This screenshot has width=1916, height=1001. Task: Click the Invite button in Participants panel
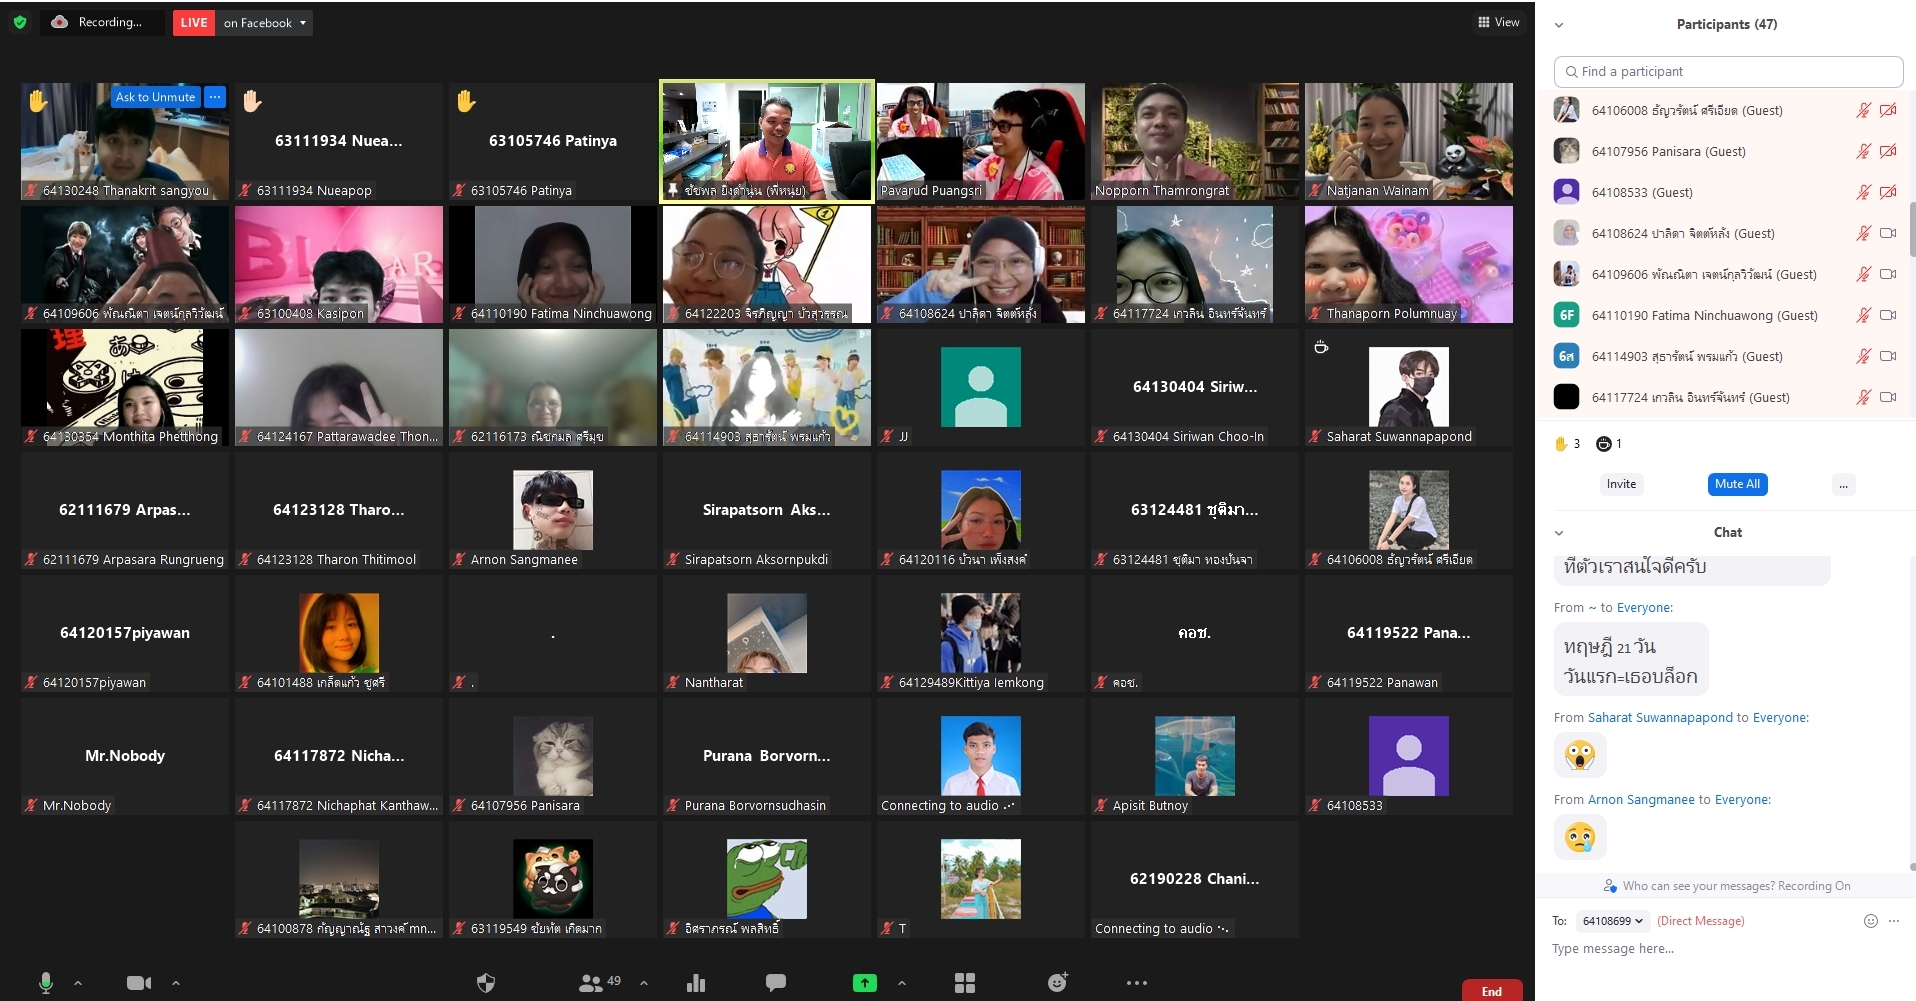point(1621,484)
